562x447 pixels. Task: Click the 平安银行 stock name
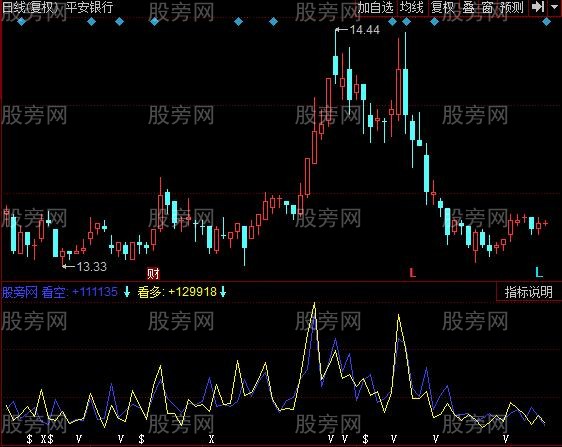point(90,7)
